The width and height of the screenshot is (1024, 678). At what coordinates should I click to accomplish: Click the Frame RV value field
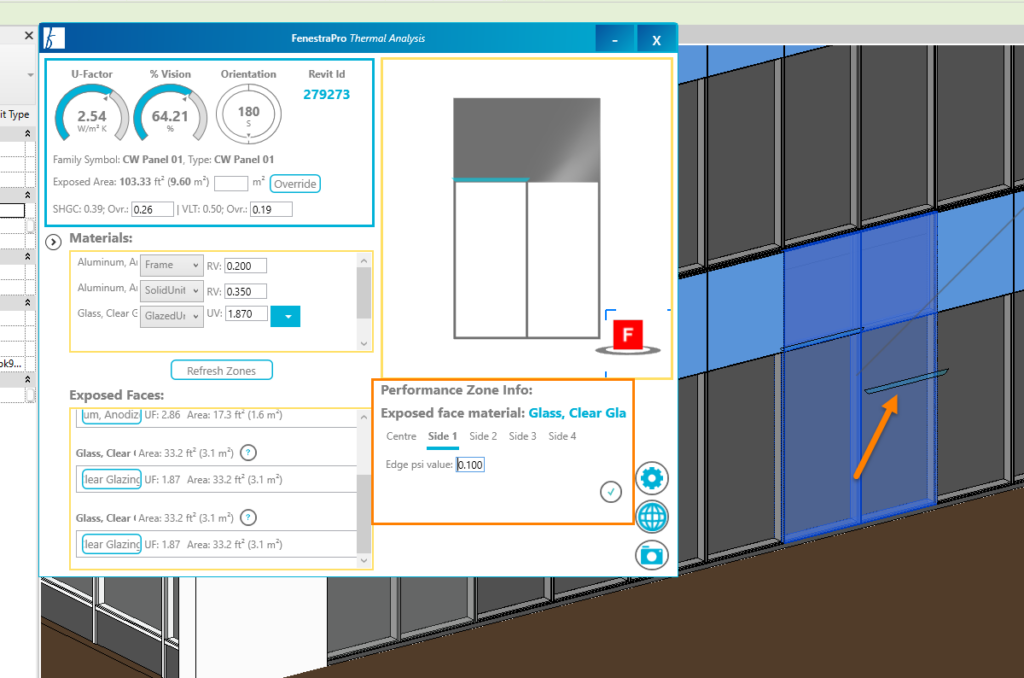click(246, 266)
